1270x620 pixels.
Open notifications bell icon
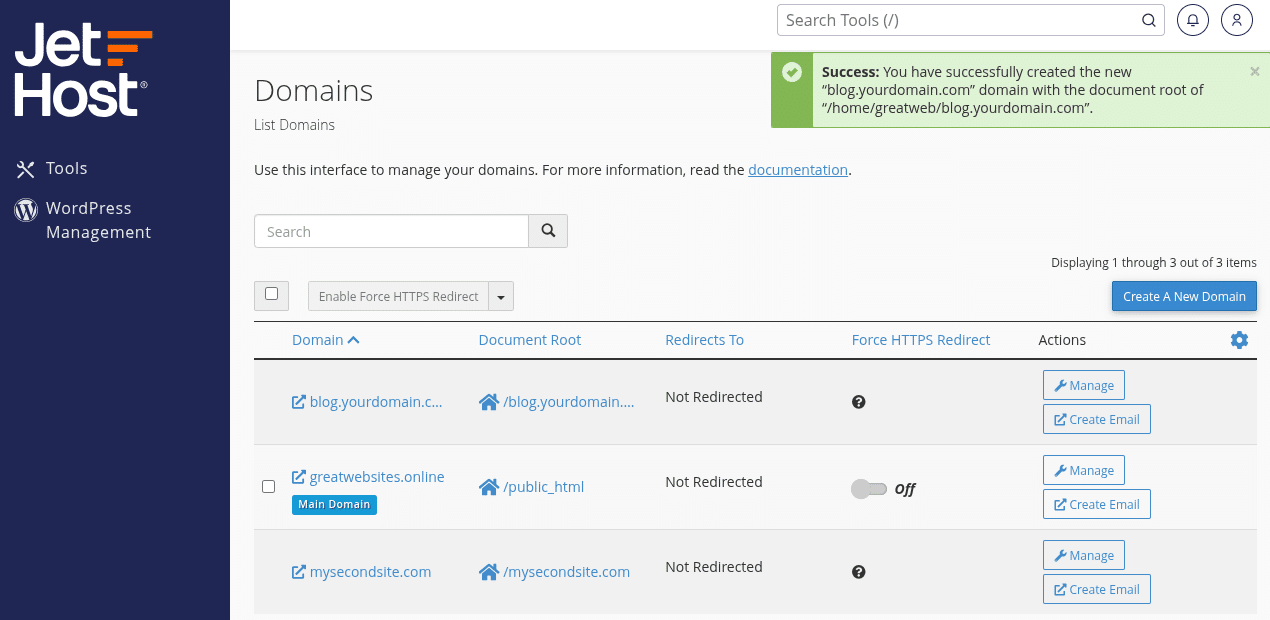[1193, 20]
